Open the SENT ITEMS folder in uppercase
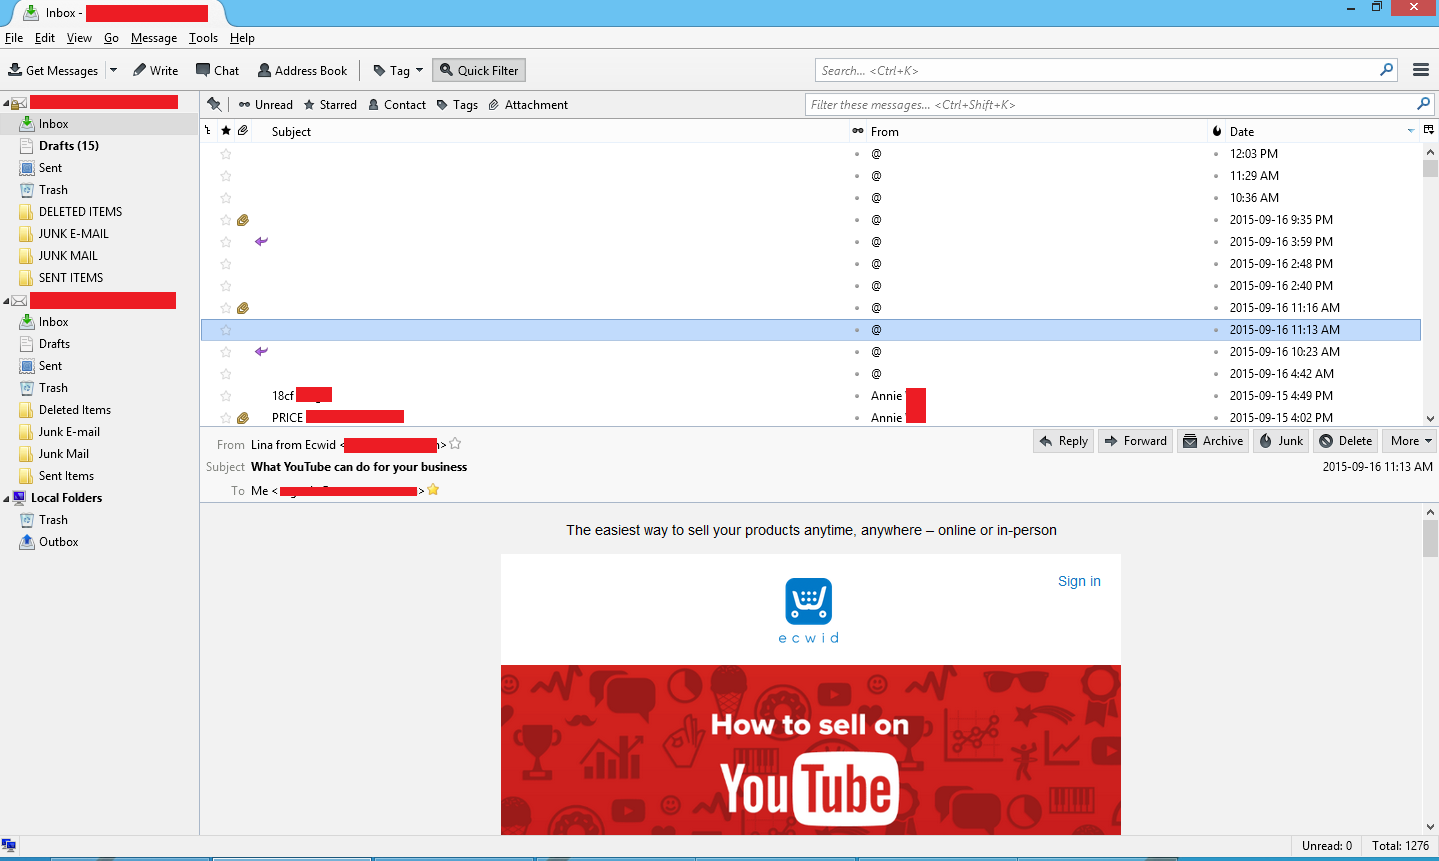Image resolution: width=1439 pixels, height=861 pixels. click(x=71, y=278)
